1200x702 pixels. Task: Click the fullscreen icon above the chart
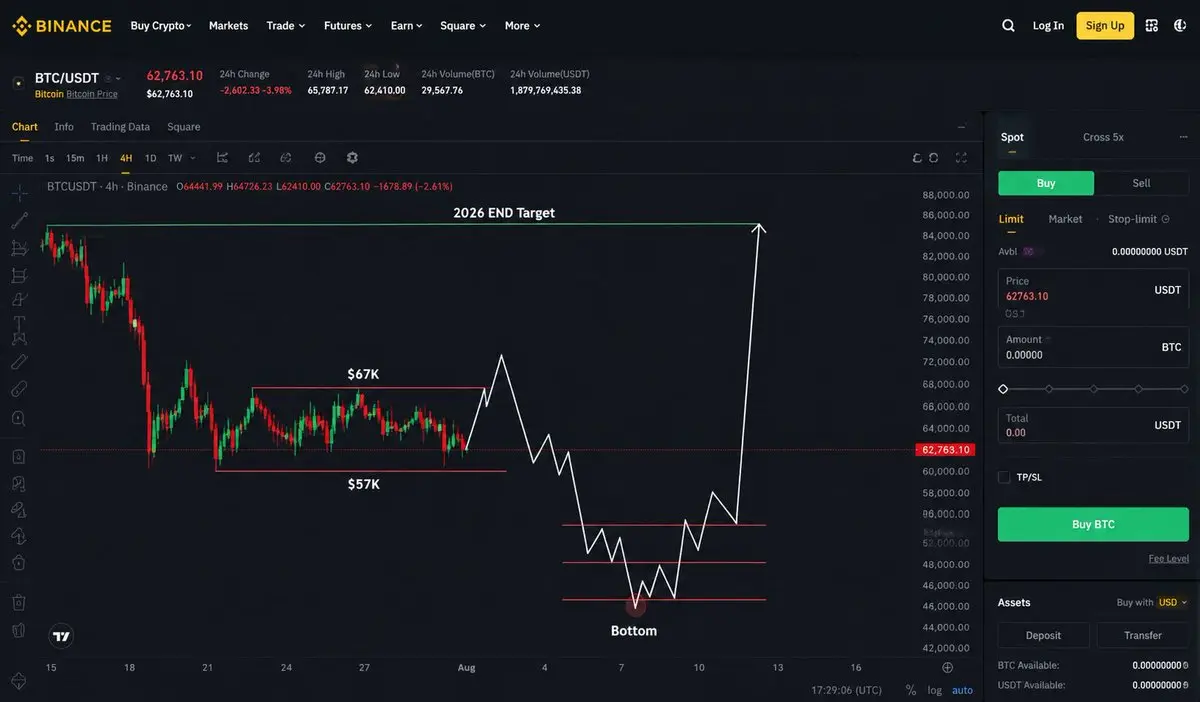(961, 158)
